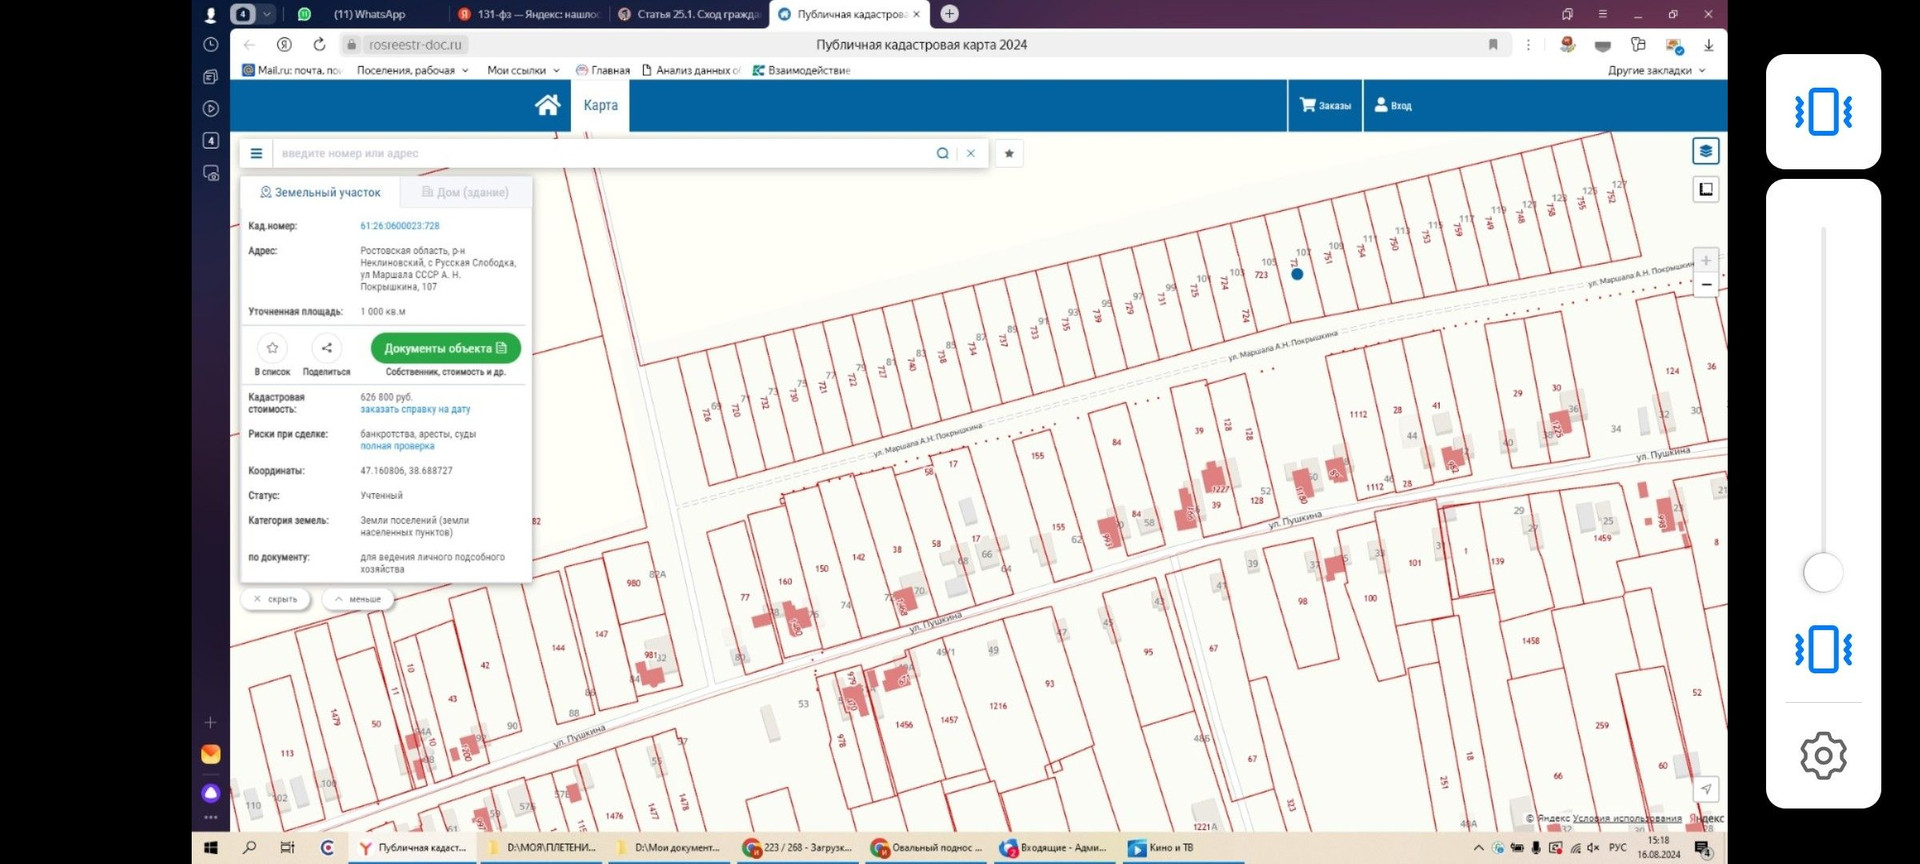1920x864 pixels.
Task: Open Другие закладки dropdown
Action: pyautogui.click(x=1656, y=71)
